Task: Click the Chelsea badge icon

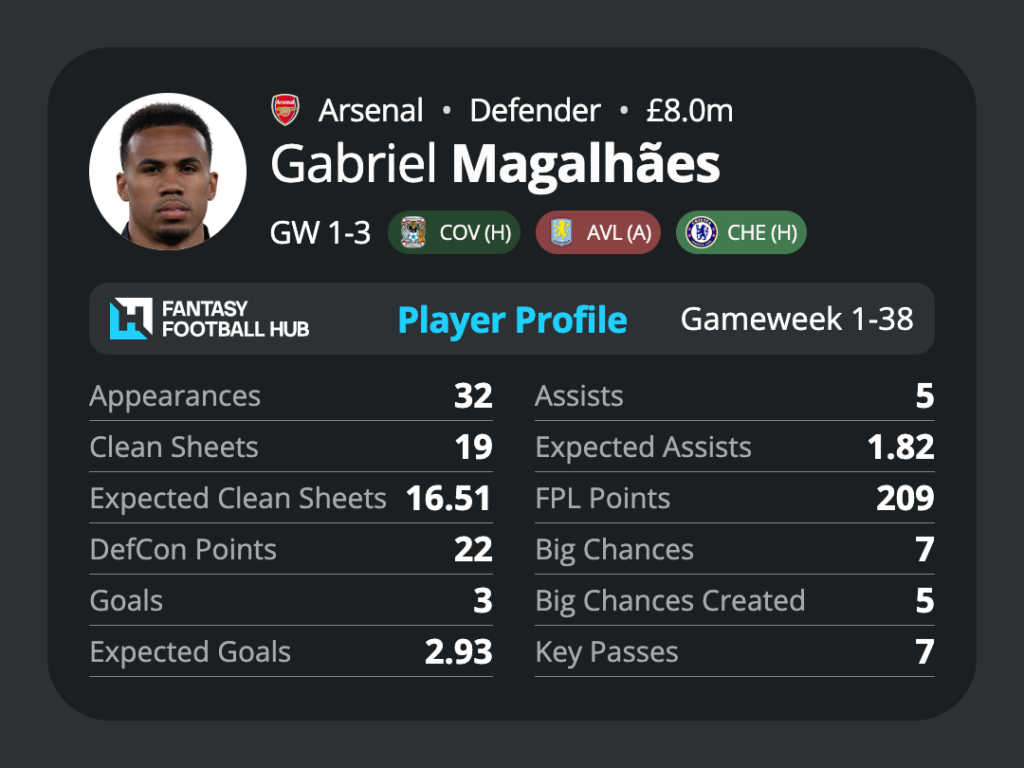Action: 701,232
